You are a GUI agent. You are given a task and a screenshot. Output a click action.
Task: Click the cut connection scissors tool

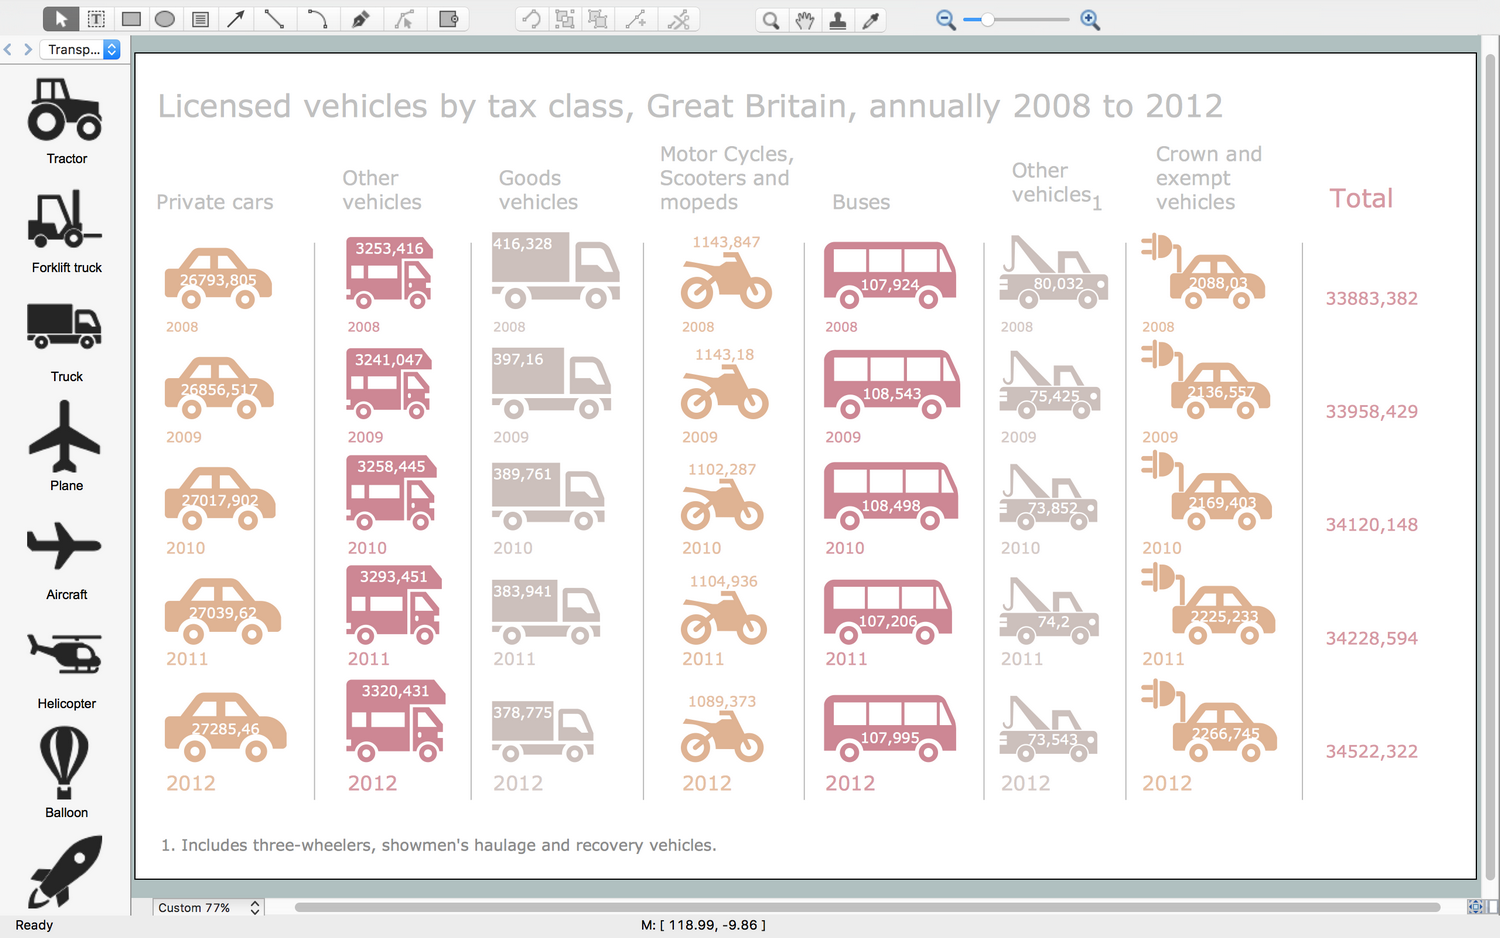coord(679,19)
